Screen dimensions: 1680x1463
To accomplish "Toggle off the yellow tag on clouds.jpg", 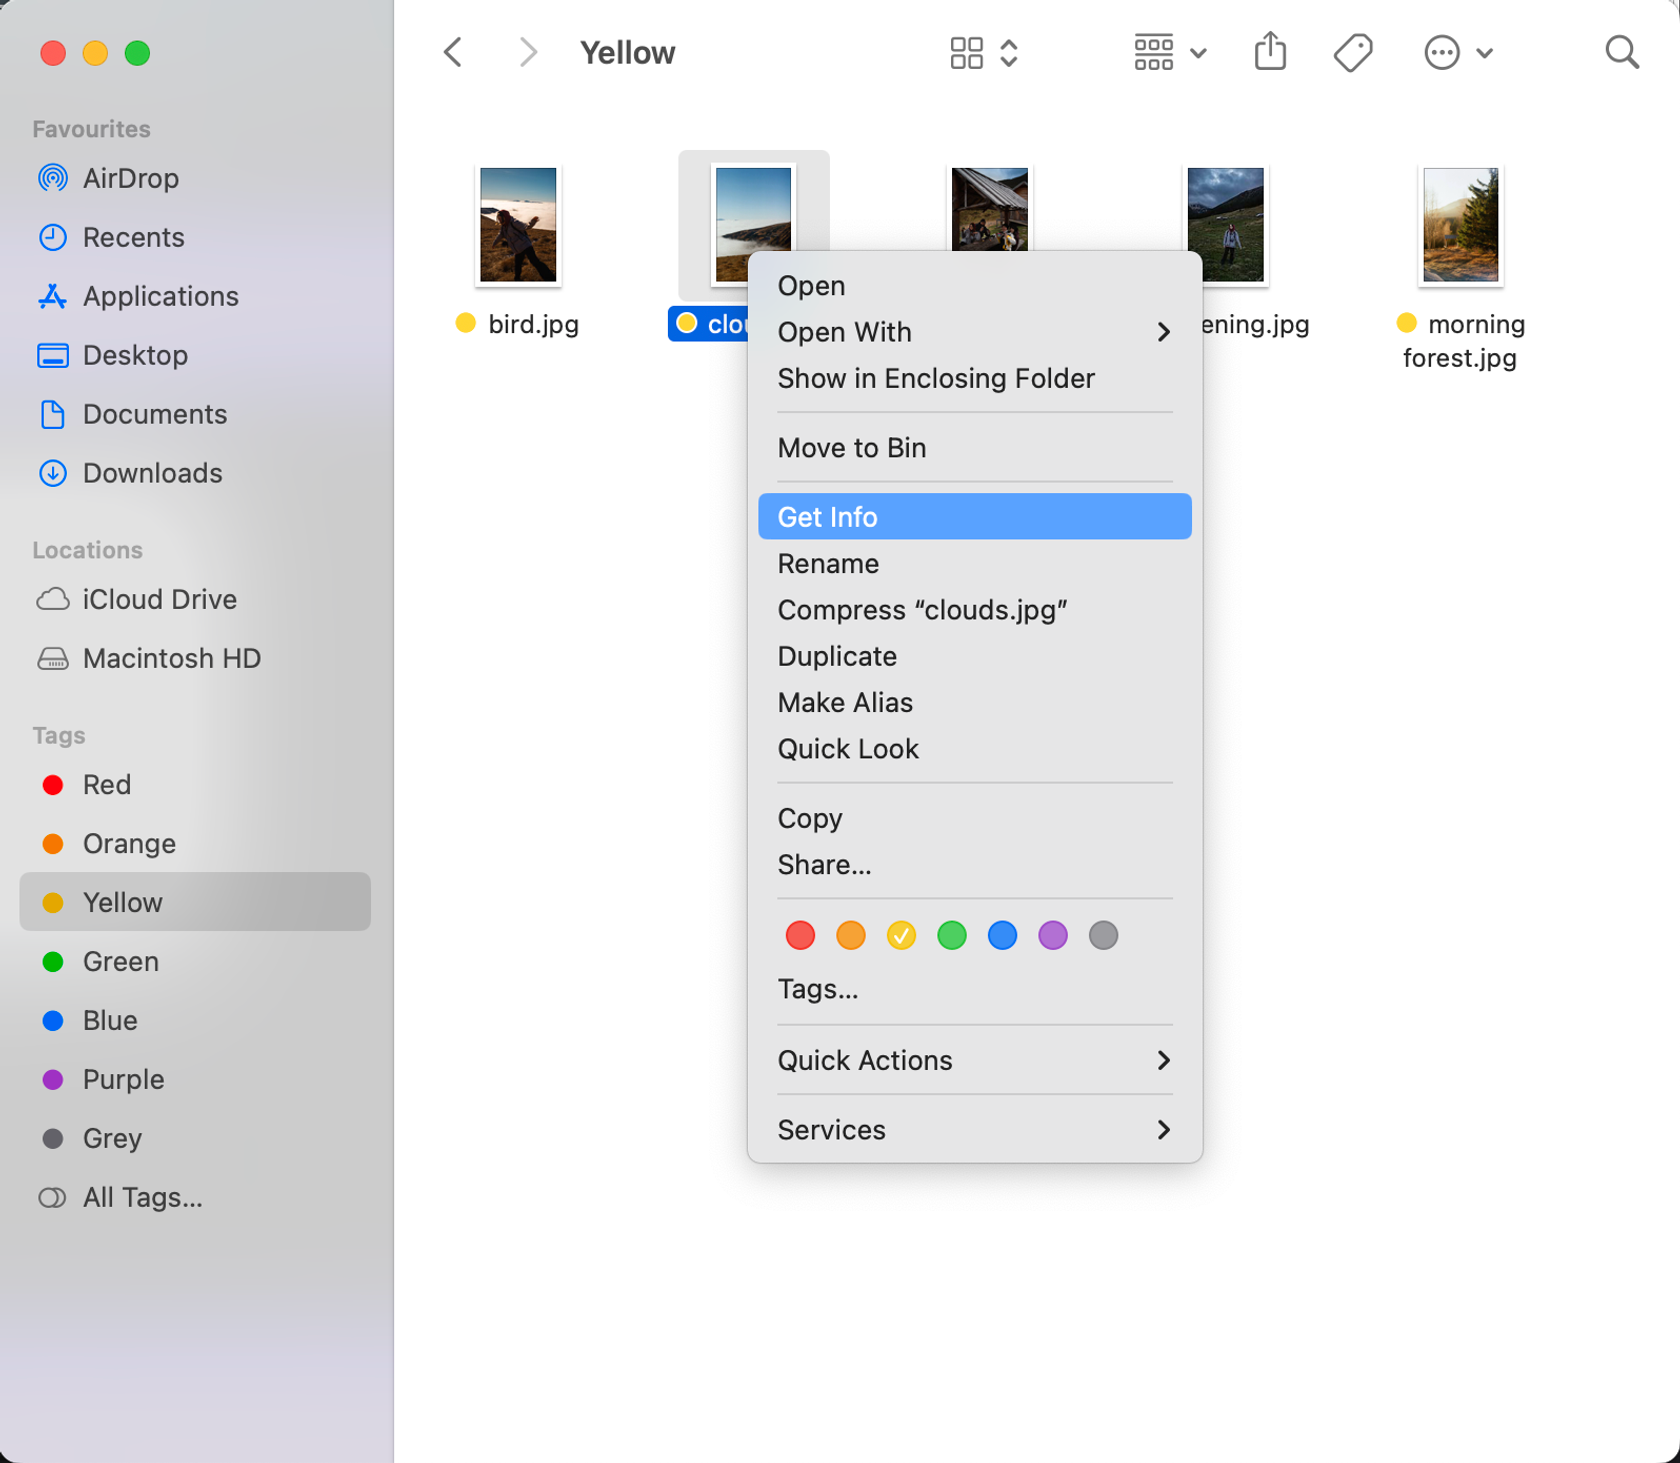I will click(x=900, y=935).
